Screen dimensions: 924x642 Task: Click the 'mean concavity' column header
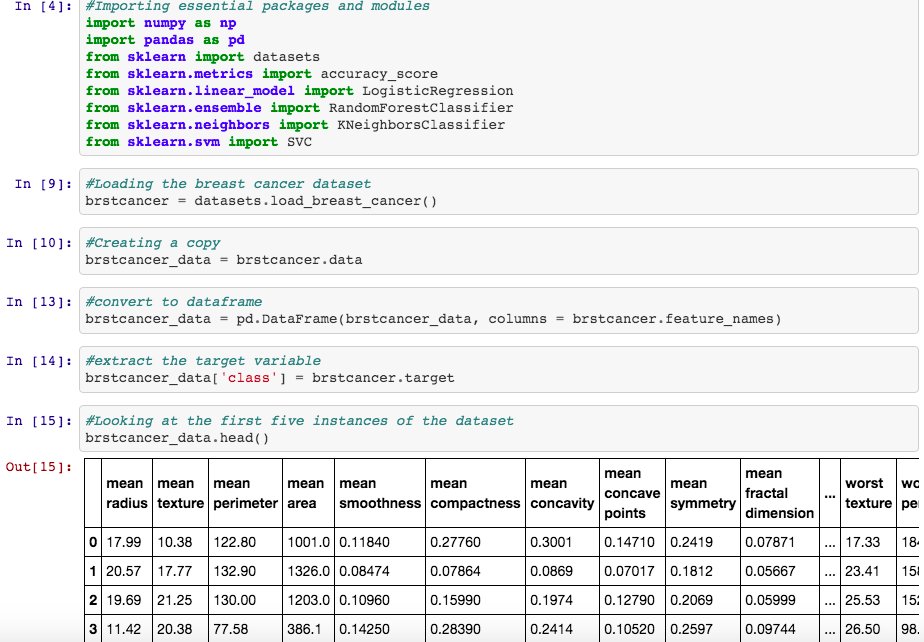[x=562, y=493]
